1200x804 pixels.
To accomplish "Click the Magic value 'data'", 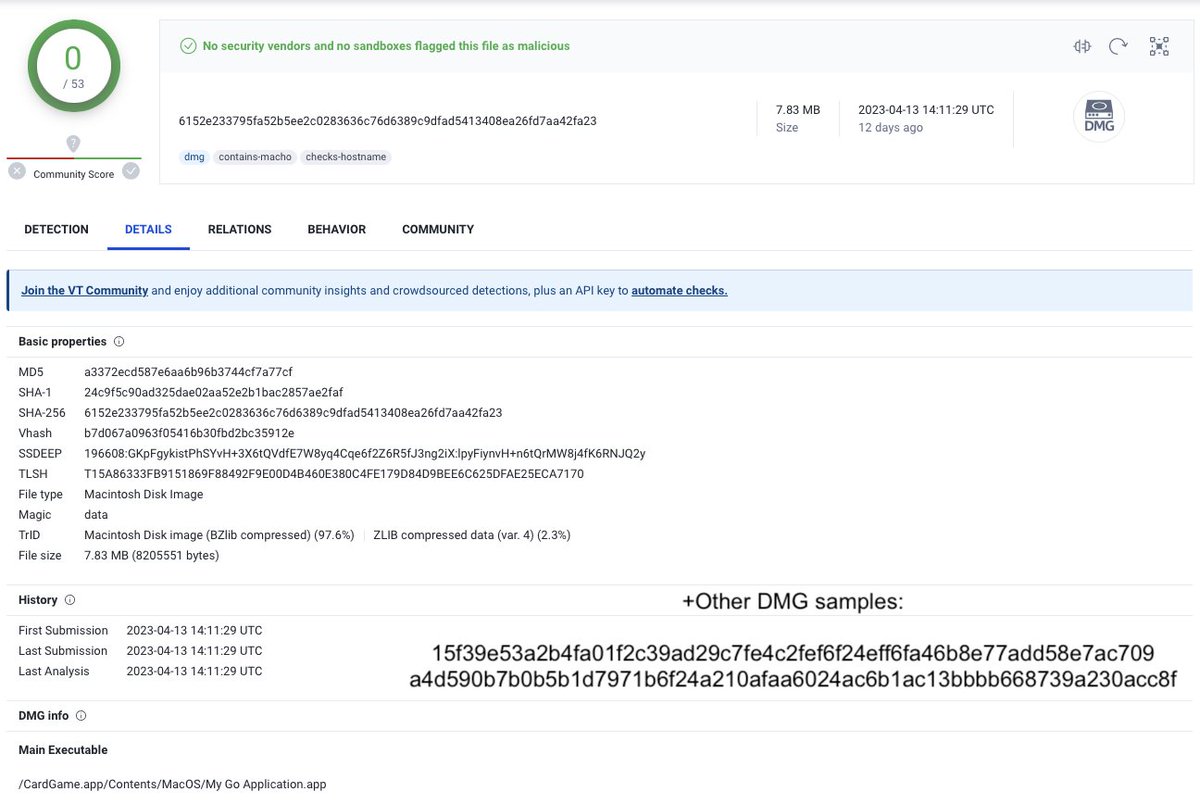I will [96, 514].
